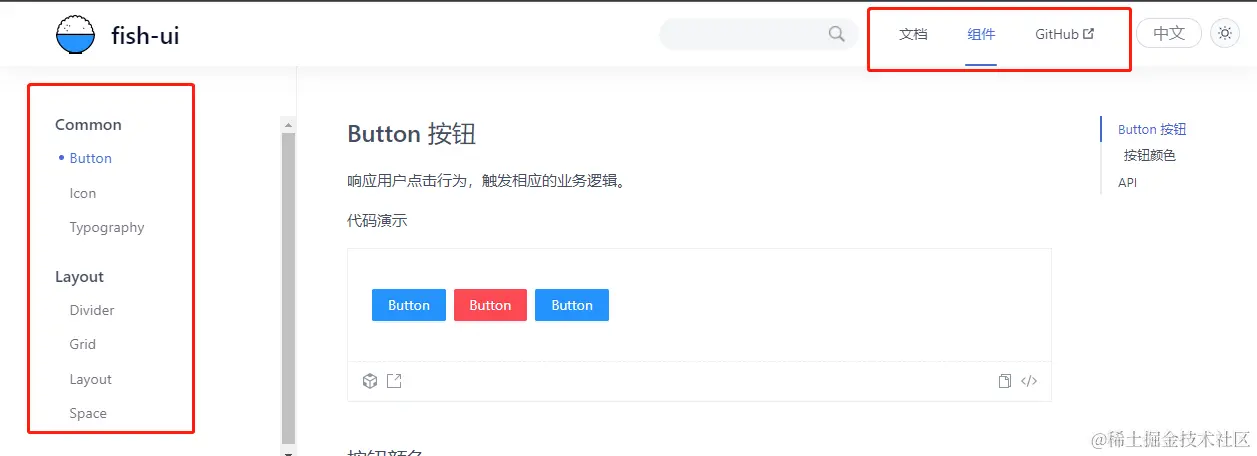Screen dimensions: 1257x456
Task: Open the 文档 nav tab
Action: pos(913,34)
